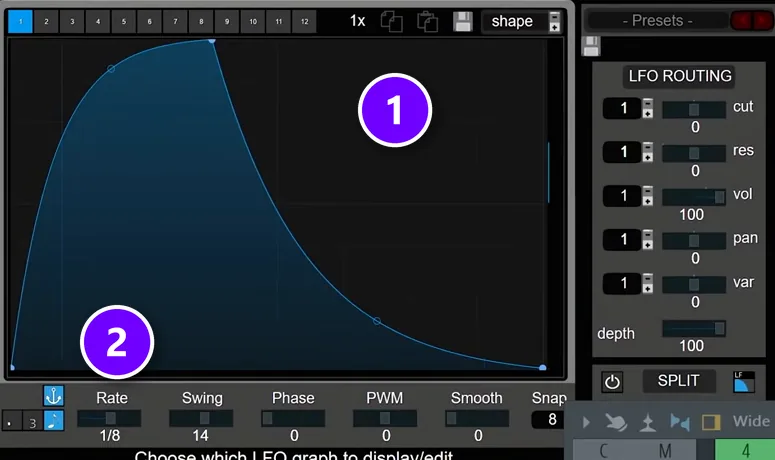The image size is (775, 460).
Task: Click the minus on the res LFO stepper
Action: [647, 147]
